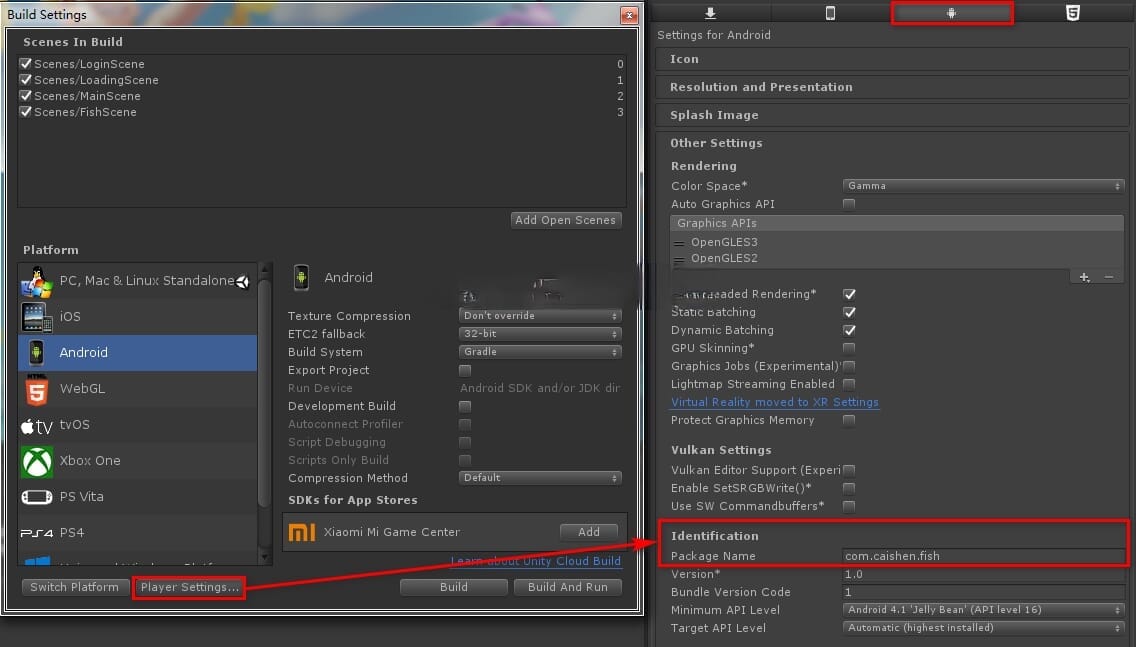Viewport: 1136px width, 647px height.
Task: Click the Bundle Version Code field
Action: tap(983, 593)
